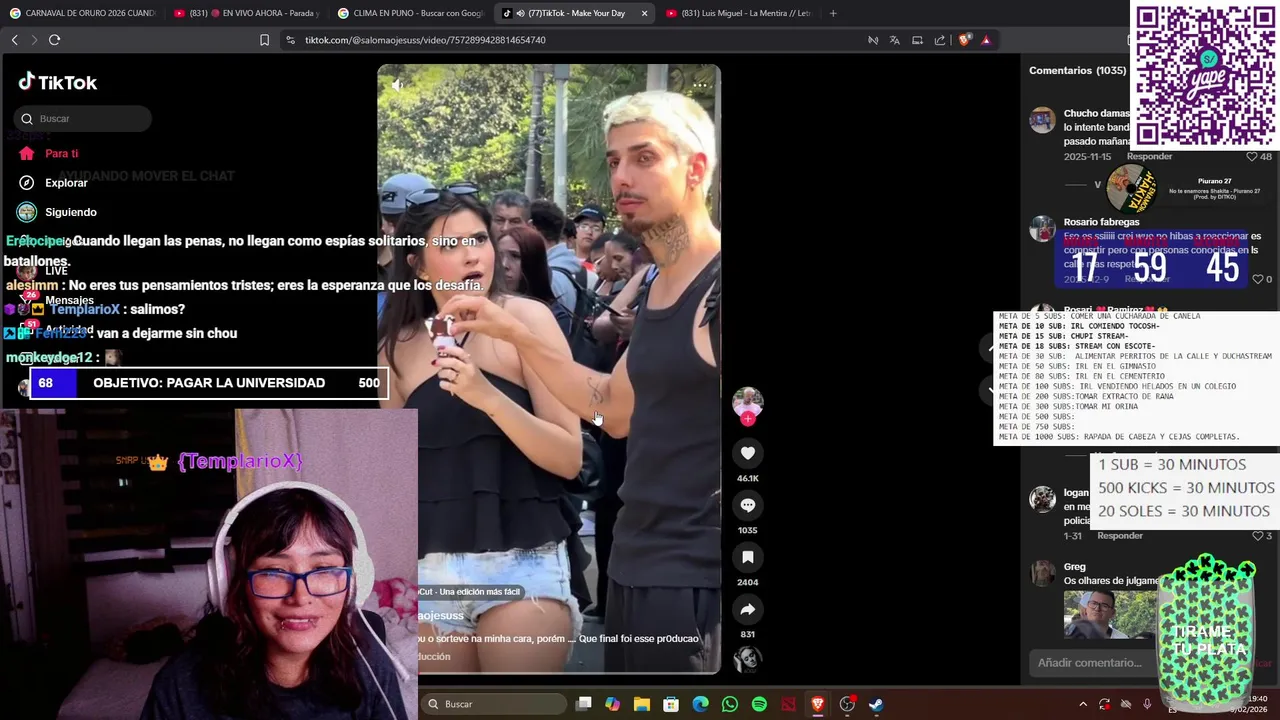Like Chucho damas comment (48 hearts)
The width and height of the screenshot is (1280, 720).
point(1251,156)
